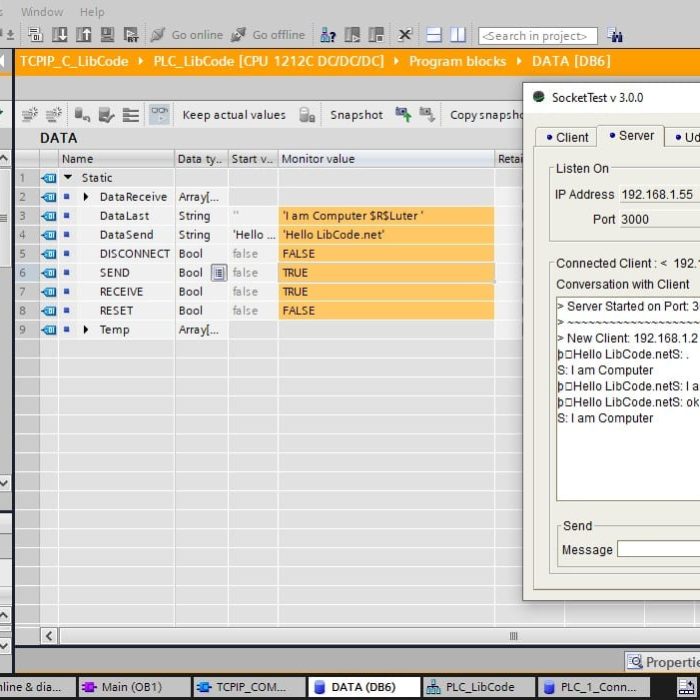Click the tag icon on the DataSend row
This screenshot has height=700, width=700.
click(x=49, y=235)
